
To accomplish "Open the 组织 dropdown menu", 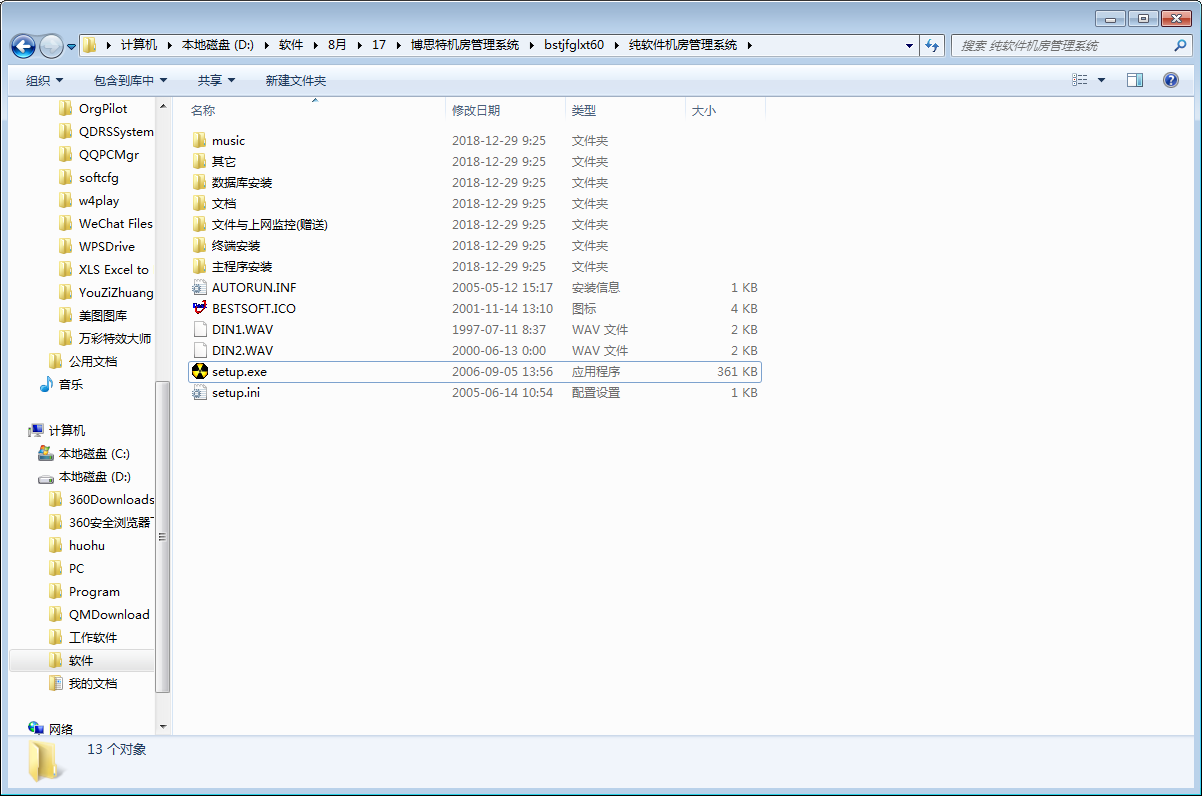I will (45, 80).
